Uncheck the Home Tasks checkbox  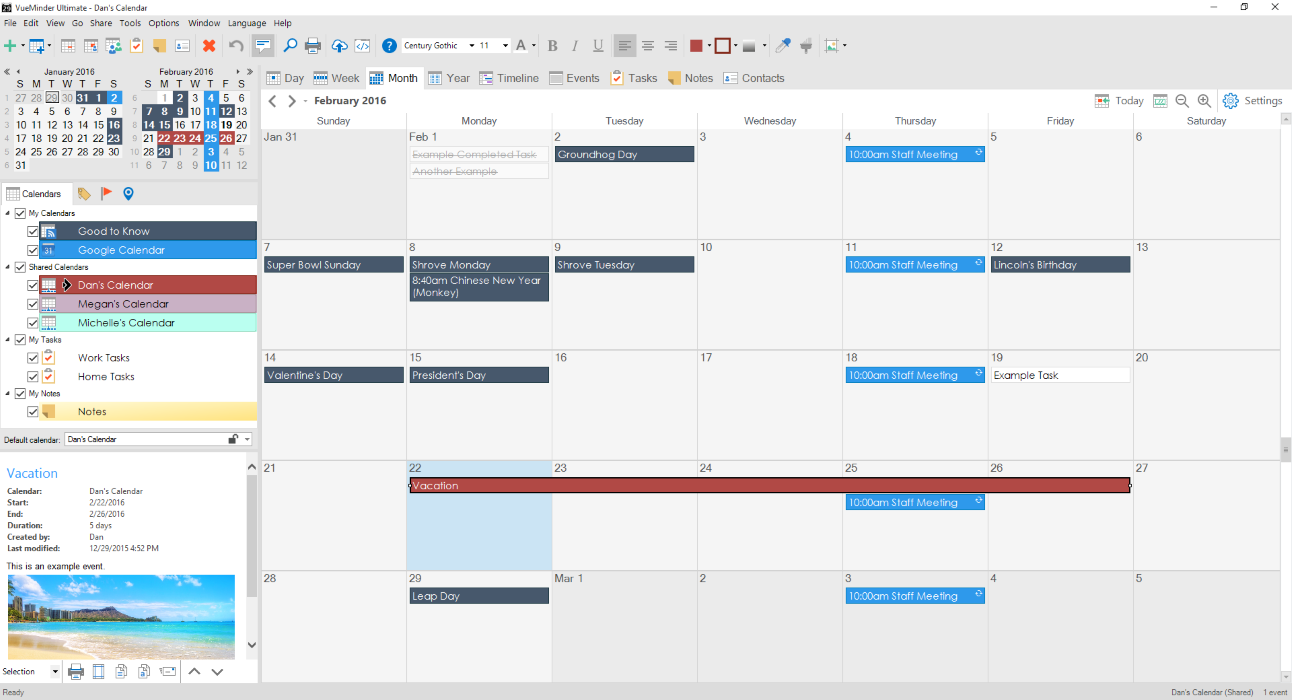pyautogui.click(x=33, y=377)
